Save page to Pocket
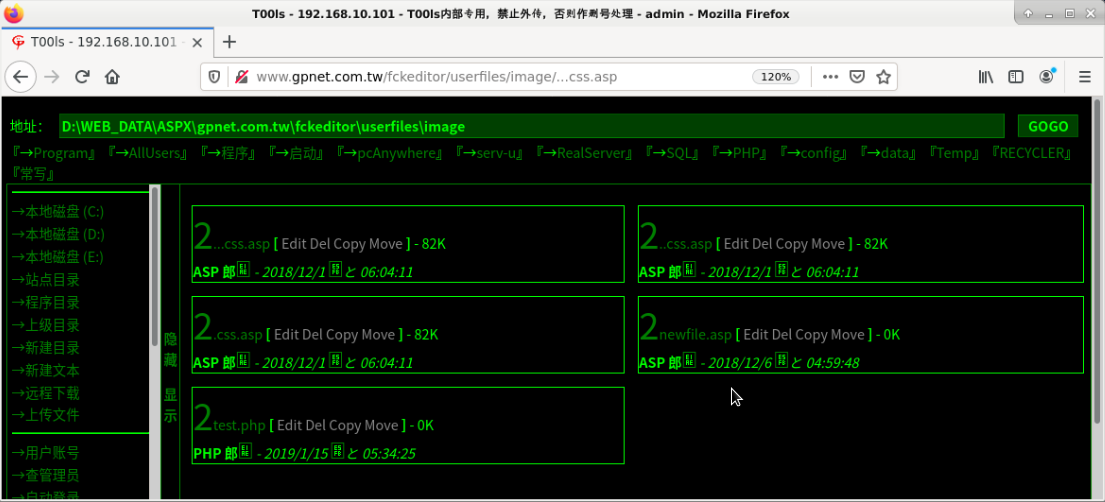Image resolution: width=1105 pixels, height=502 pixels. 857,77
